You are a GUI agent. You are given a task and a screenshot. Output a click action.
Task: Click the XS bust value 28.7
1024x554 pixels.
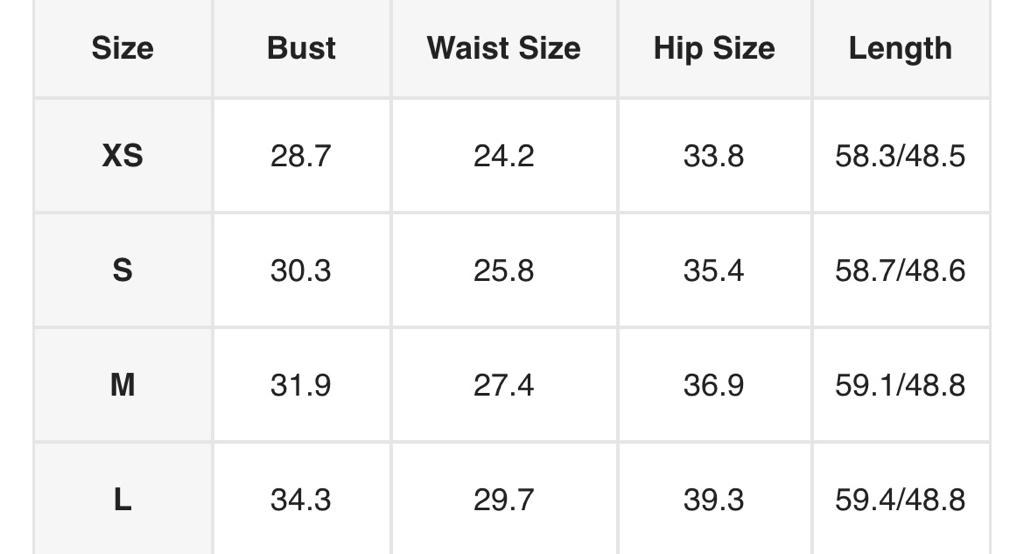tap(300, 156)
